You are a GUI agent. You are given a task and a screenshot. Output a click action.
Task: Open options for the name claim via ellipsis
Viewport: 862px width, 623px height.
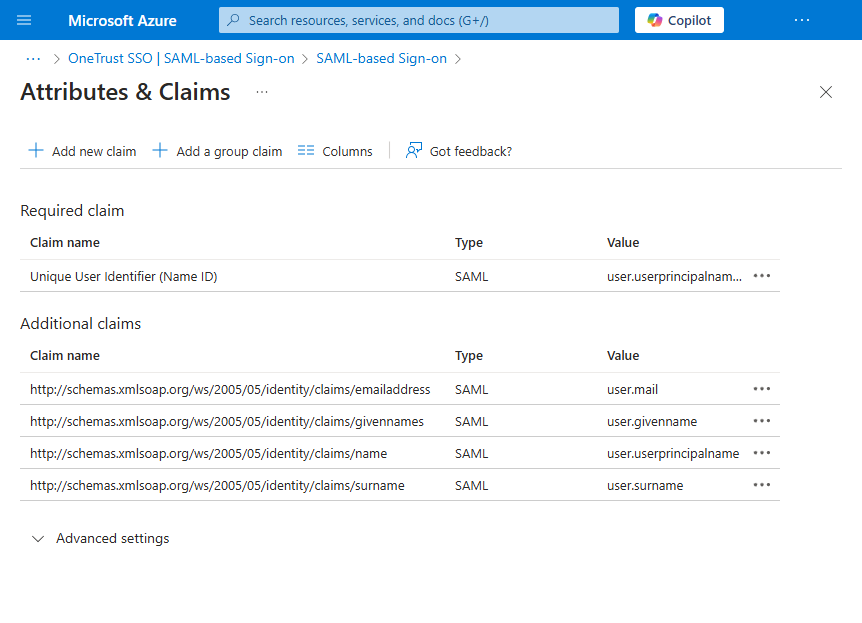[x=762, y=452]
